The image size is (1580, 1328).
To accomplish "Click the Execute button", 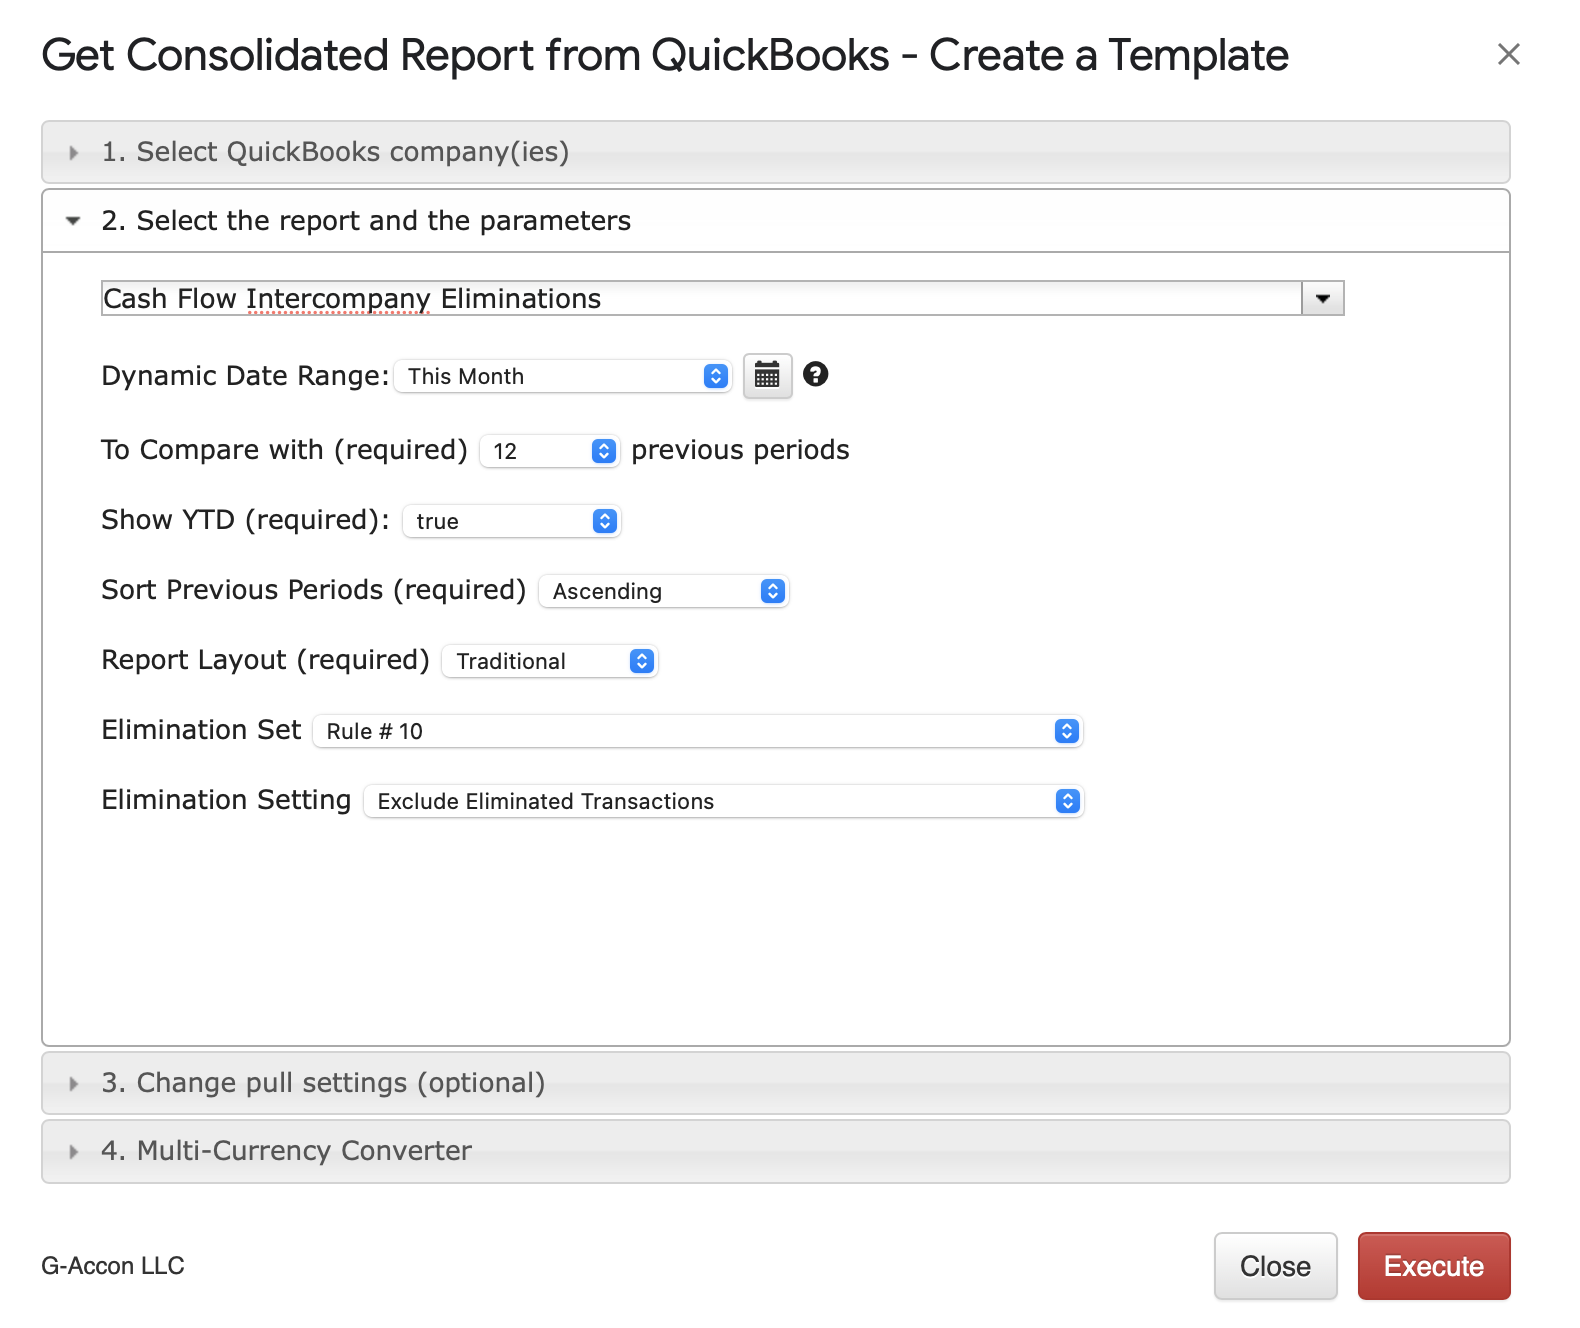I will coord(1434,1266).
